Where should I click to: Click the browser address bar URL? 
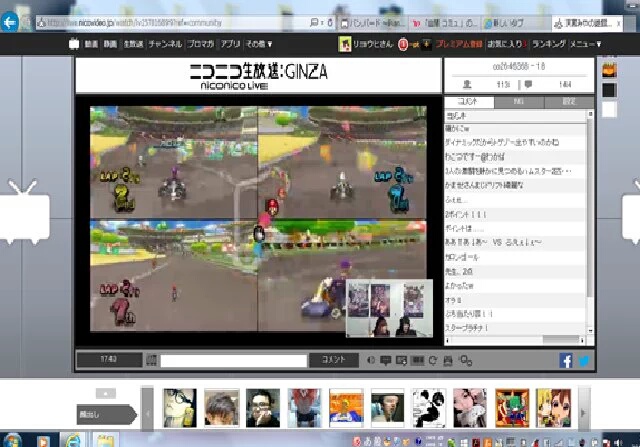[173, 23]
